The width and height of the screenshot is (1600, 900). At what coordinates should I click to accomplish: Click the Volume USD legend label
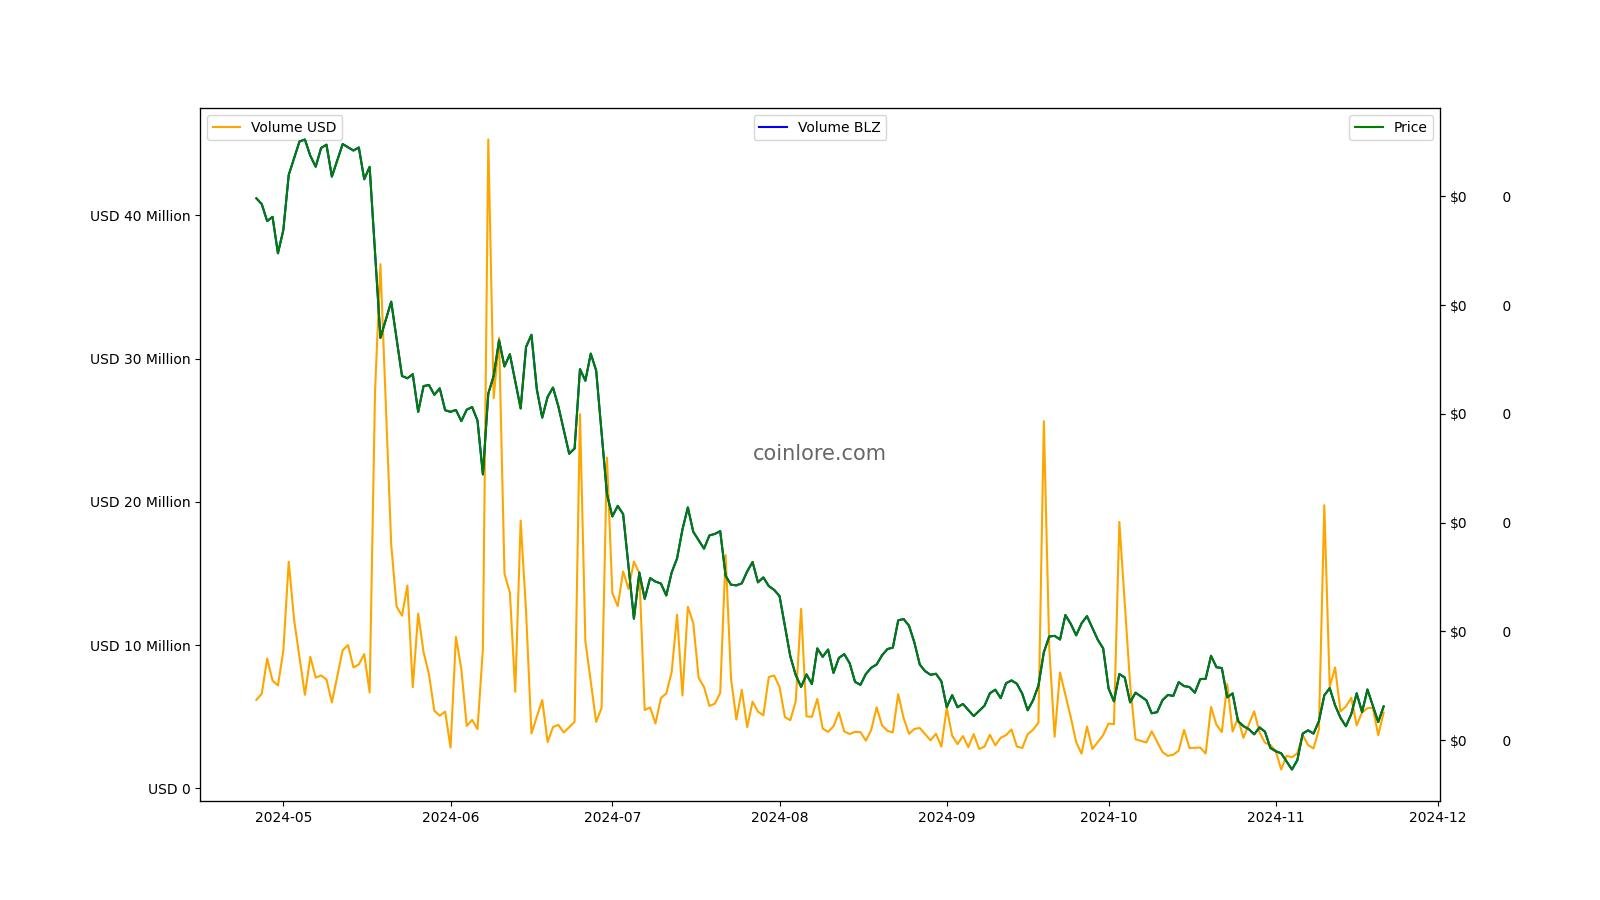293,127
